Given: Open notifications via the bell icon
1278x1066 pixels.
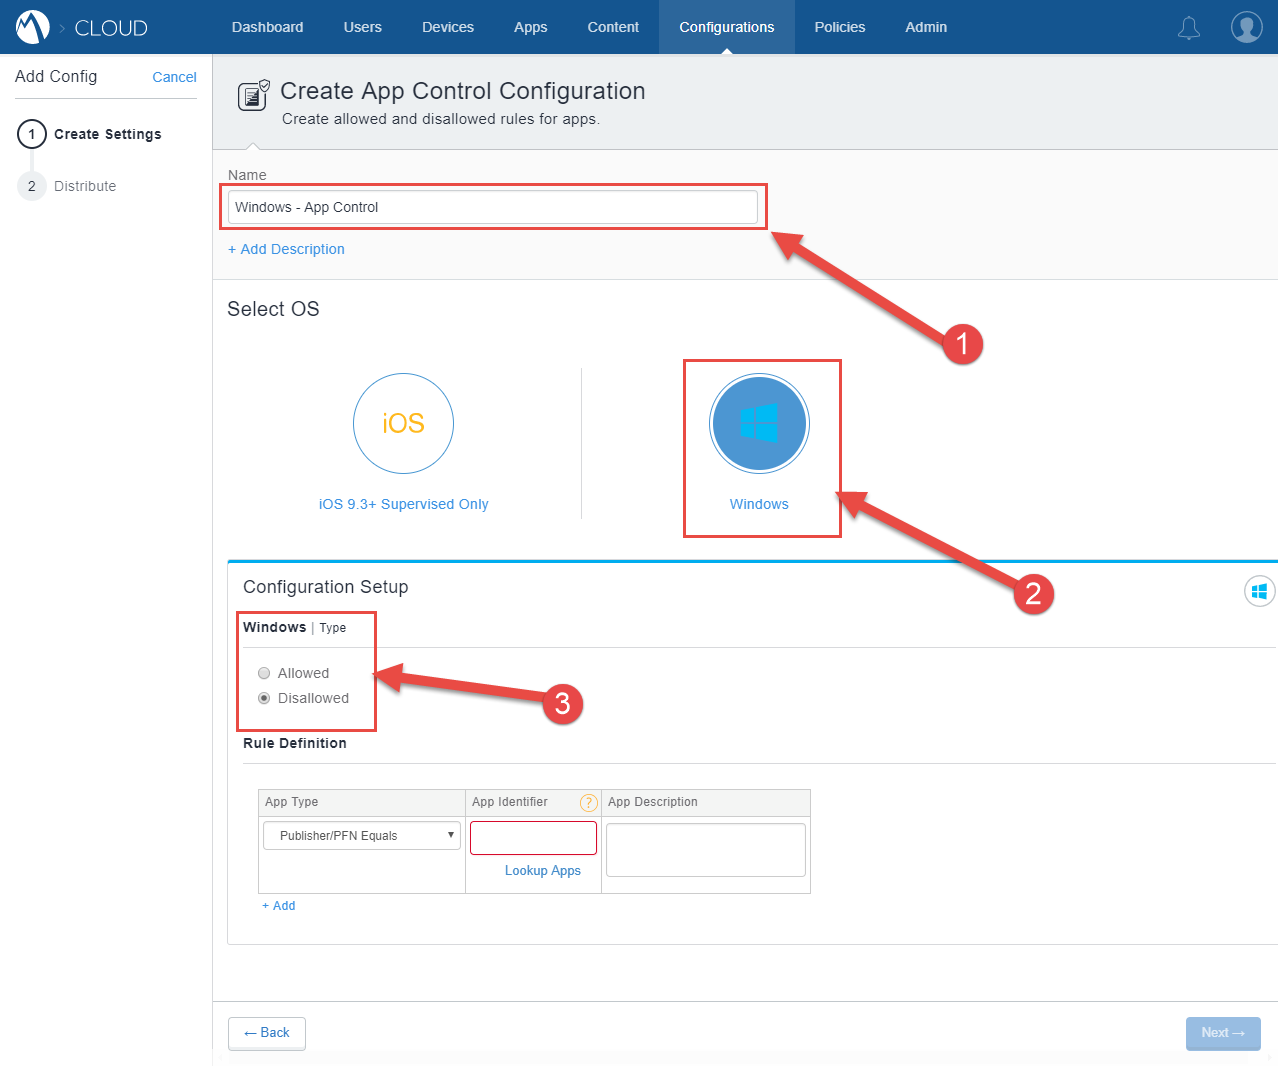Looking at the screenshot, I should pyautogui.click(x=1188, y=27).
